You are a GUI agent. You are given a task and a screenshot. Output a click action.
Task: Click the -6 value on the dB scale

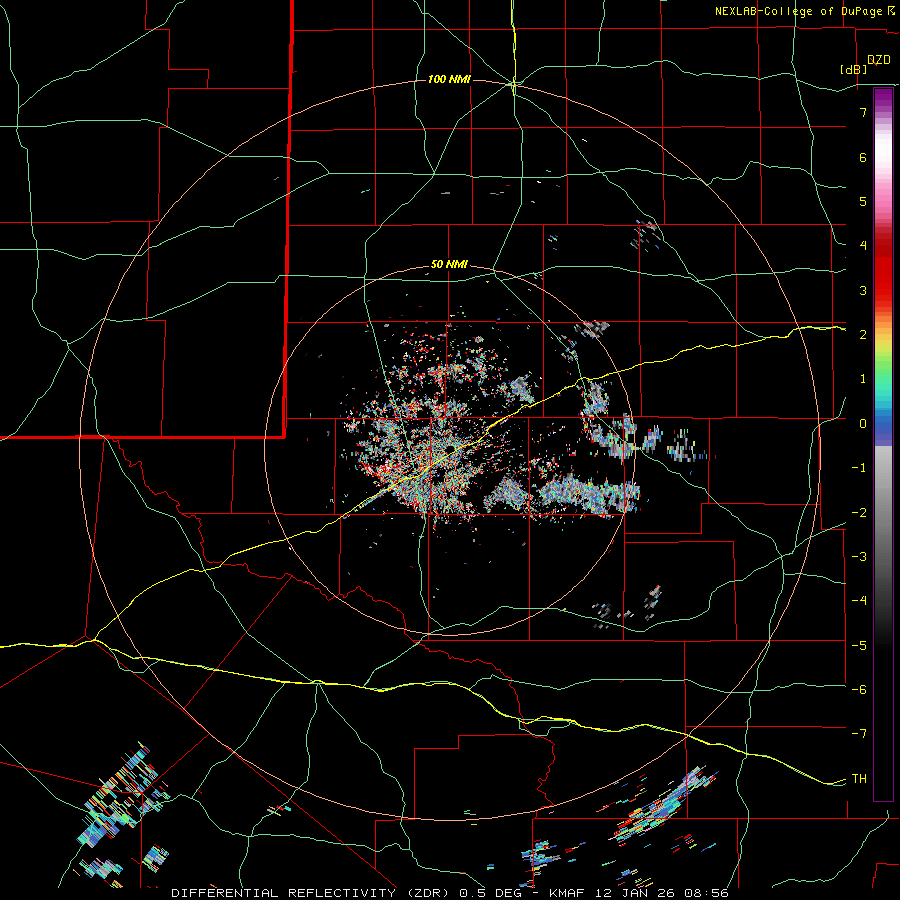coord(859,690)
